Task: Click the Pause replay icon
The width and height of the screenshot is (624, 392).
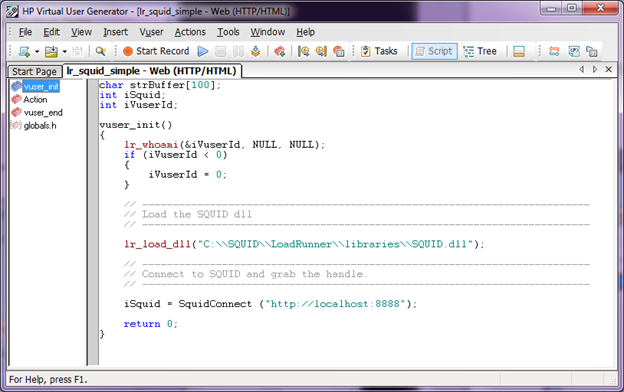Action: 238,51
